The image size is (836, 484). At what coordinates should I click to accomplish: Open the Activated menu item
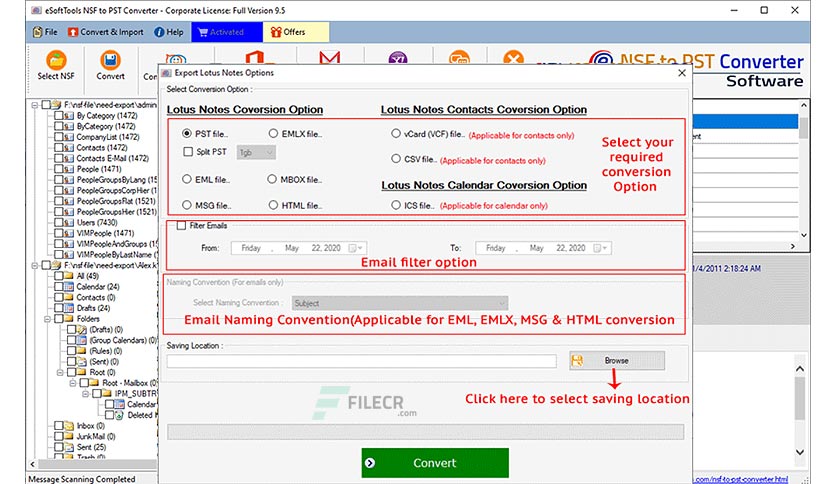227,32
